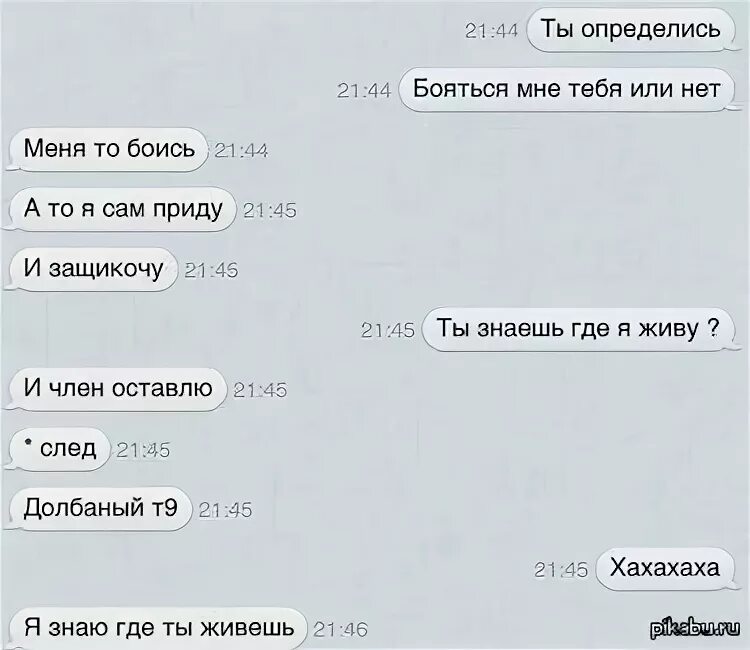Select the 'Я знаю где ты живешь' message
The height and width of the screenshot is (650, 750).
(158, 628)
